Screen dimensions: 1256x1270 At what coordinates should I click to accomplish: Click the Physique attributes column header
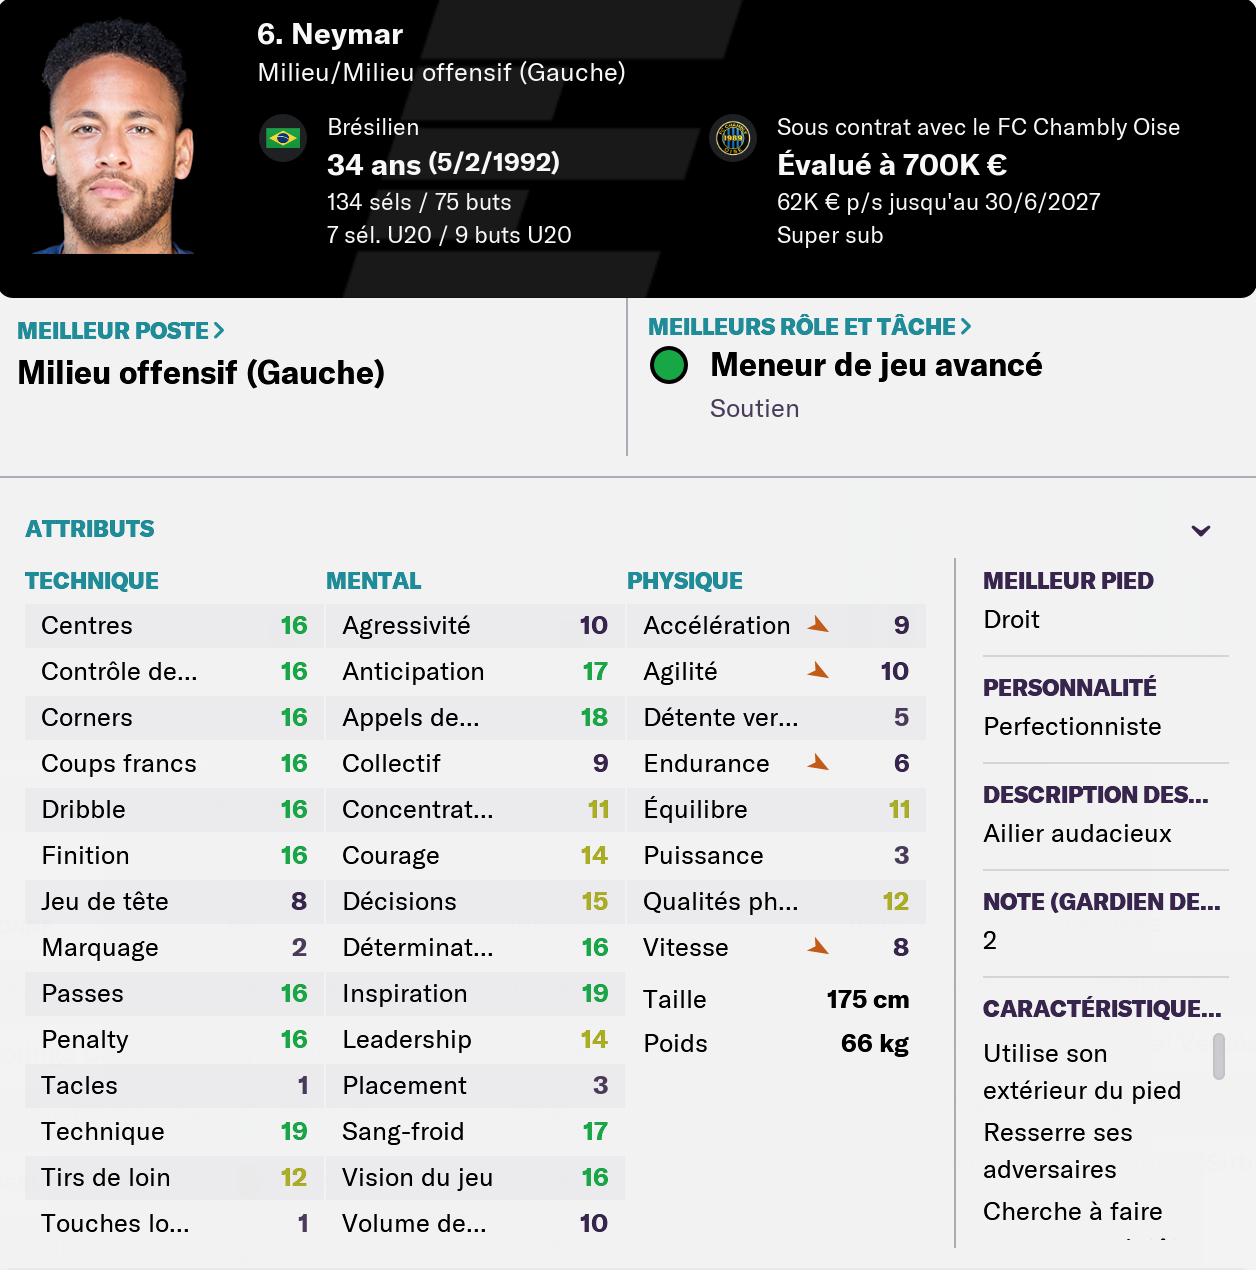685,581
